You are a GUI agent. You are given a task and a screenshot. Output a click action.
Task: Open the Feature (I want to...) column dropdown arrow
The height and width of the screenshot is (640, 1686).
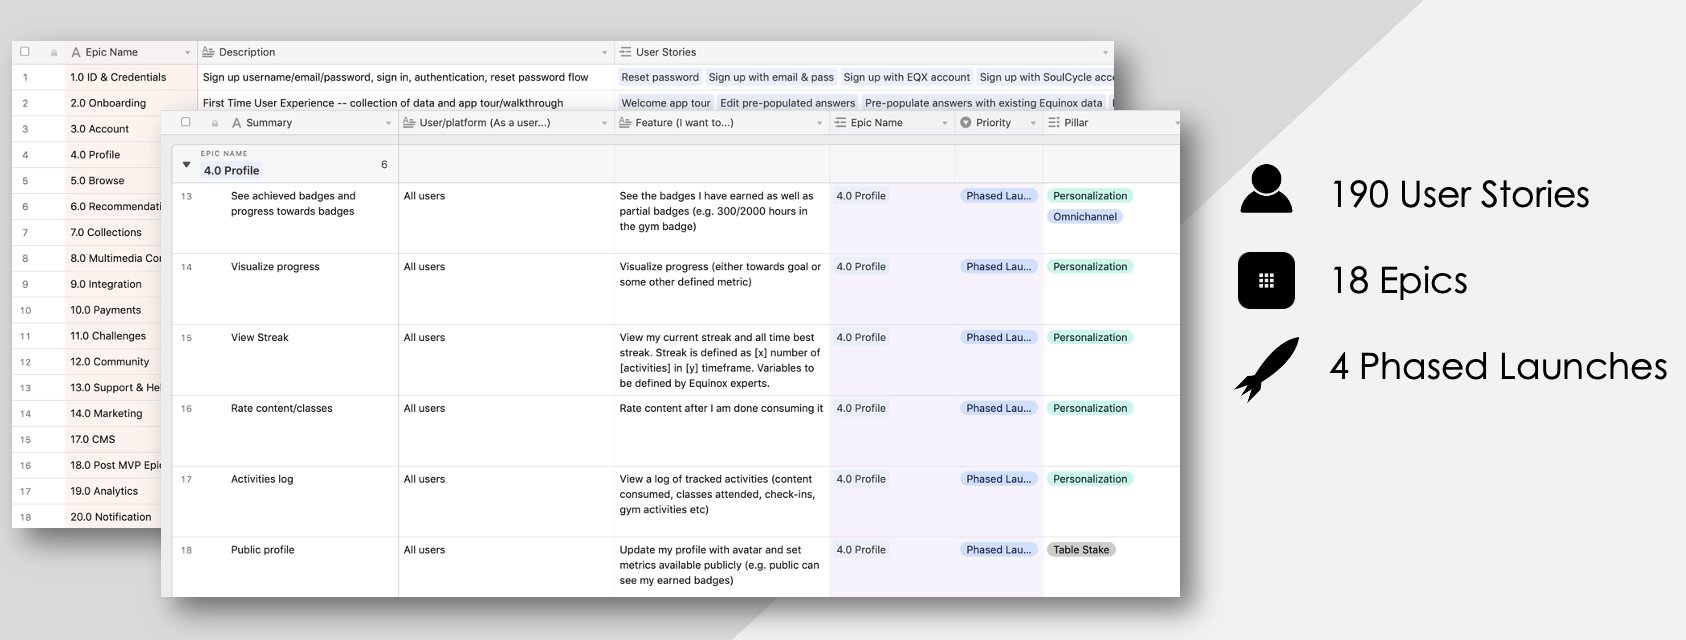(820, 124)
